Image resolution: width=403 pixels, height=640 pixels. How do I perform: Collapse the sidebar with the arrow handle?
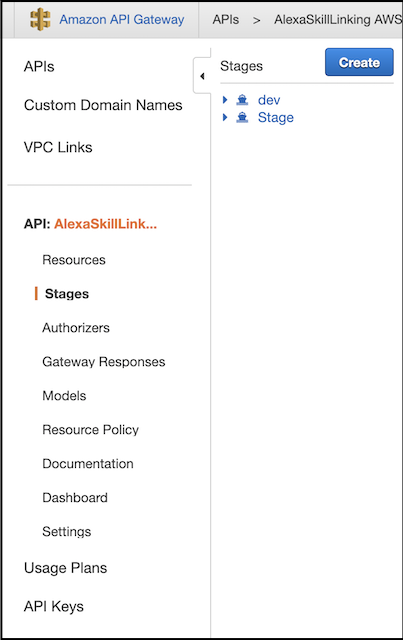[x=202, y=76]
